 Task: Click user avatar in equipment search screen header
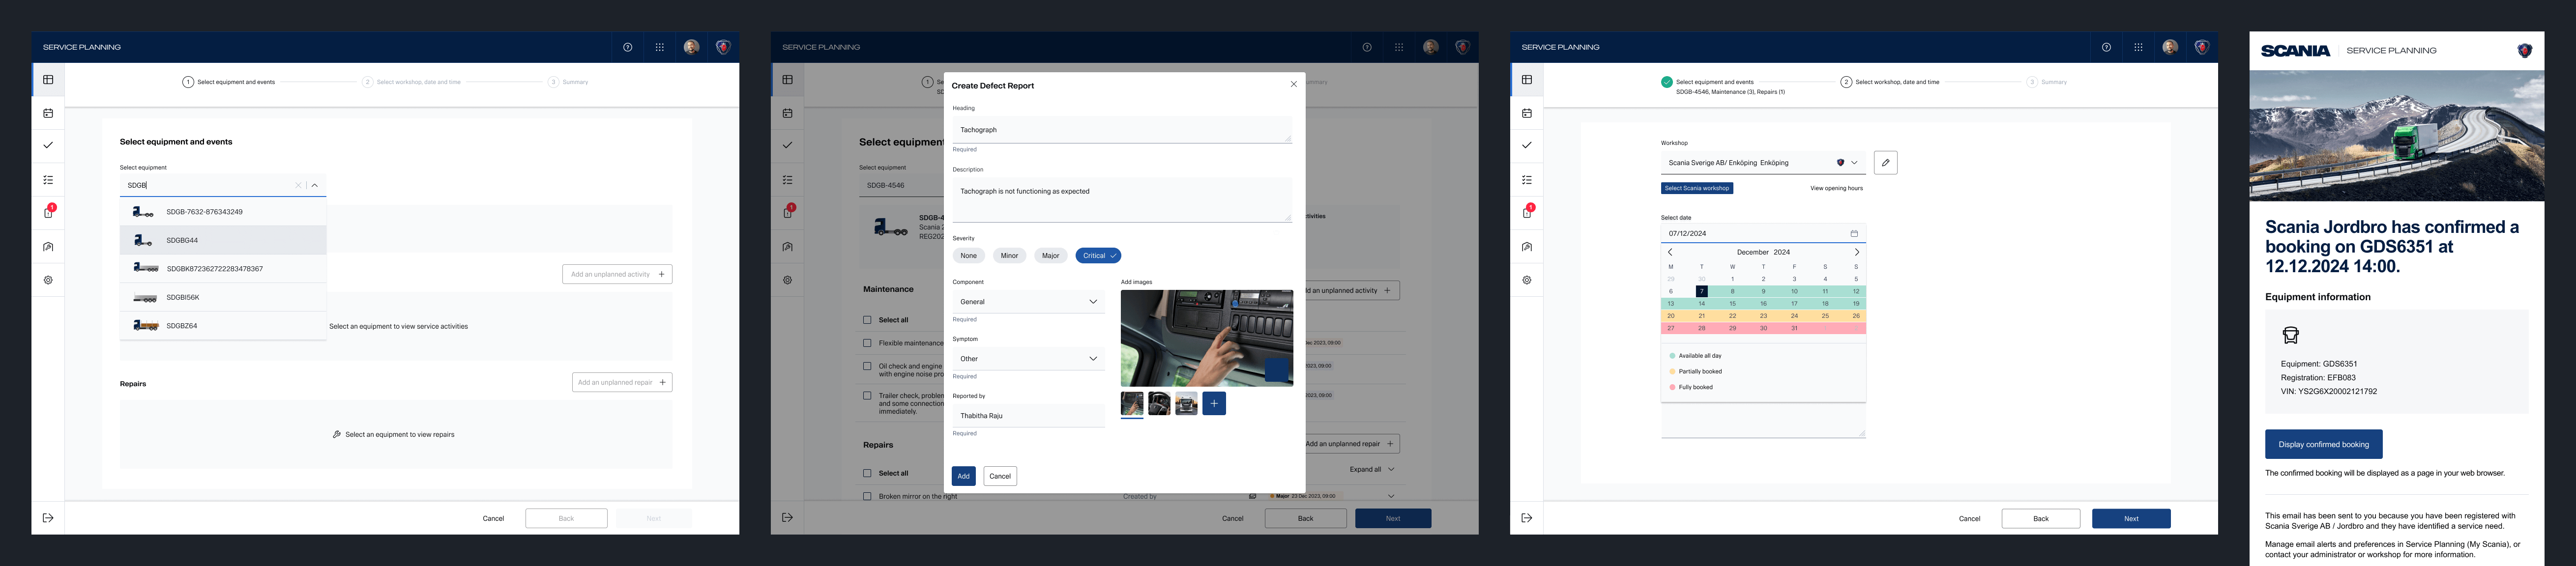pos(691,47)
